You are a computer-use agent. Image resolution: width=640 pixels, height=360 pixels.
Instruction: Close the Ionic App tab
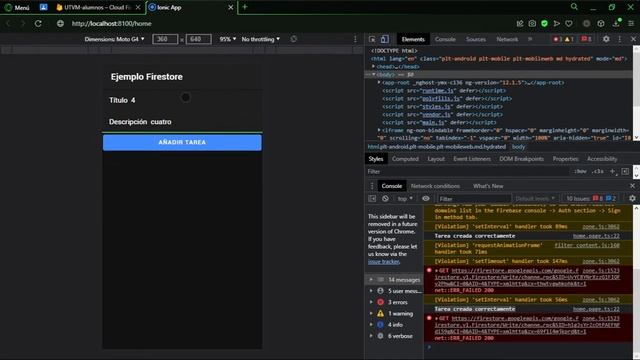click(x=230, y=7)
